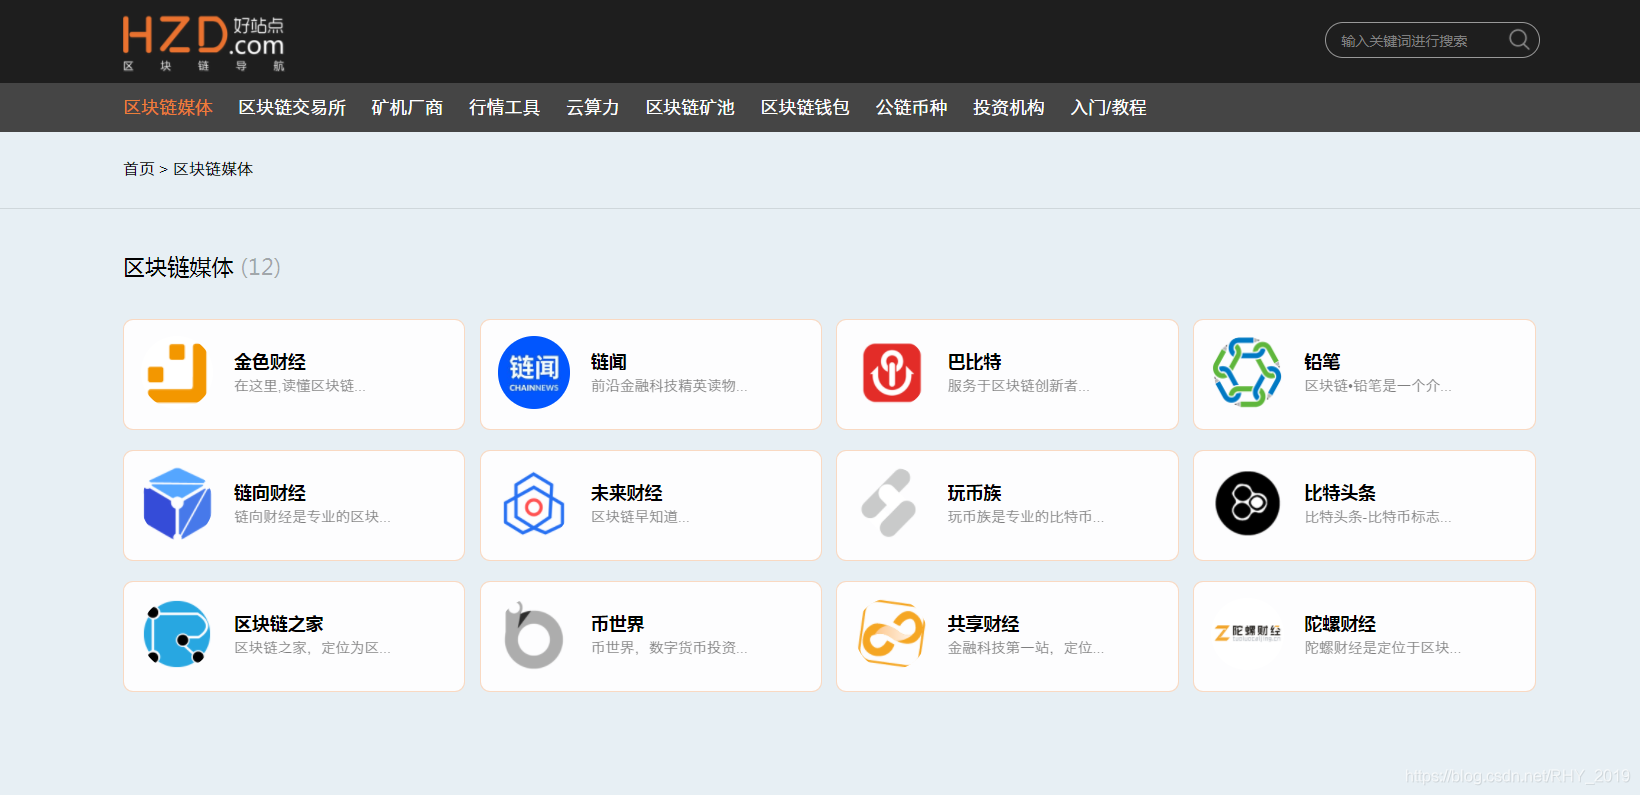The height and width of the screenshot is (795, 1640).
Task: Click description '在这里,读懂区块链...'
Action: (x=300, y=386)
